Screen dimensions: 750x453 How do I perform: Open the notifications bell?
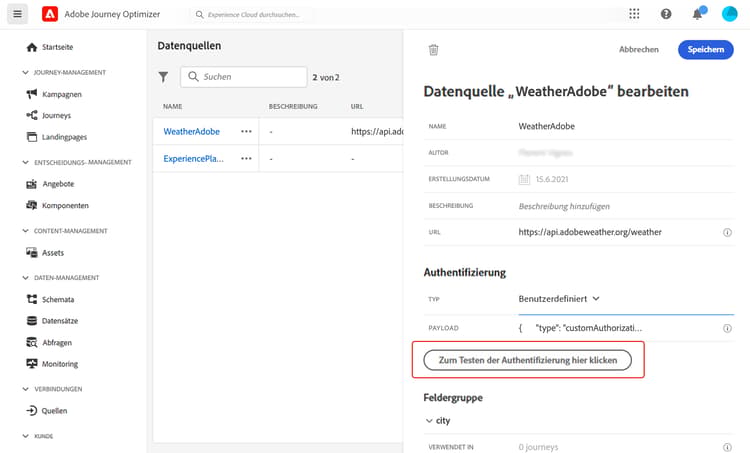pyautogui.click(x=698, y=14)
